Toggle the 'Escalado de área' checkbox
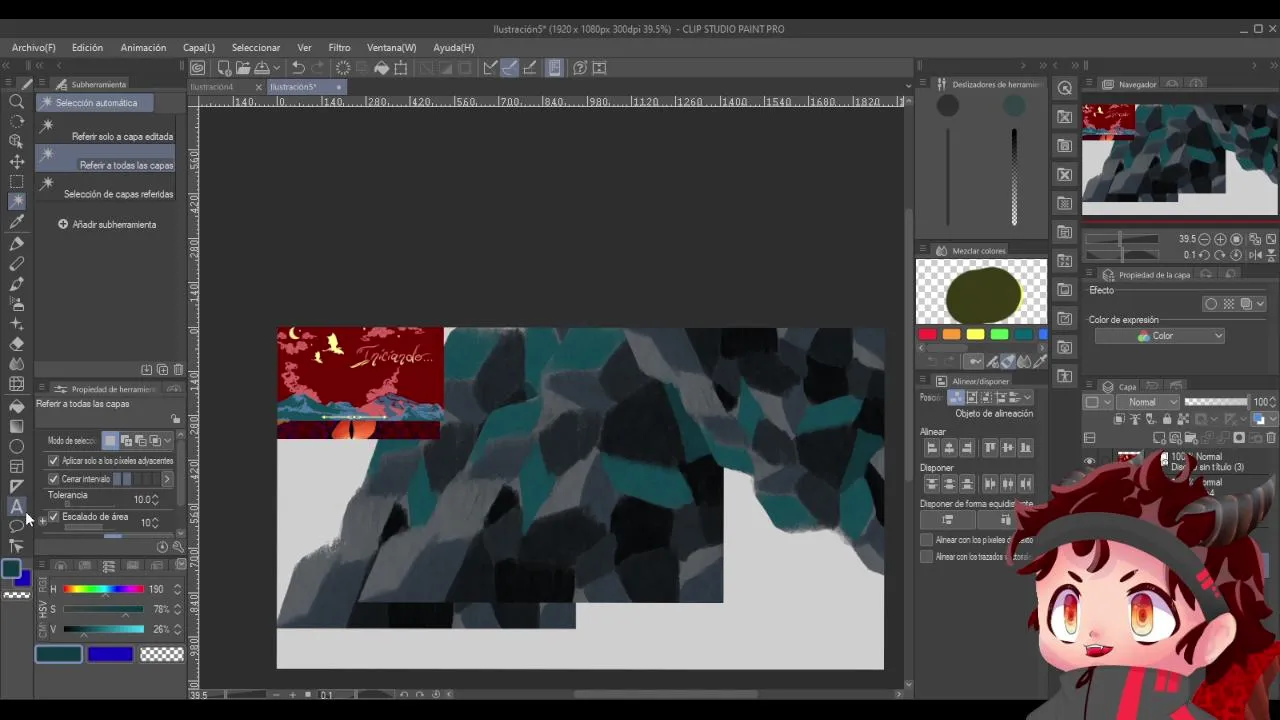Screen dimensions: 1280x720 tap(53, 517)
